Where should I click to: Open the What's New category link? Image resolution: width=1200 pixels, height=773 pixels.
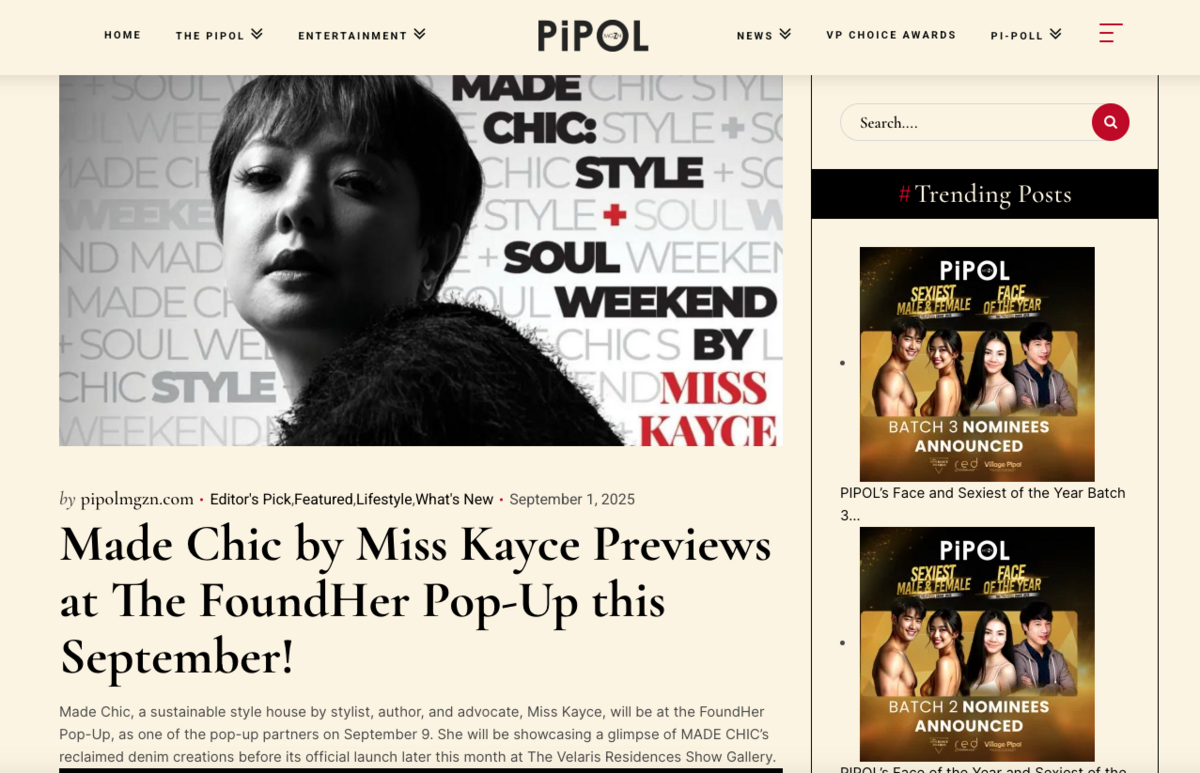tap(455, 499)
